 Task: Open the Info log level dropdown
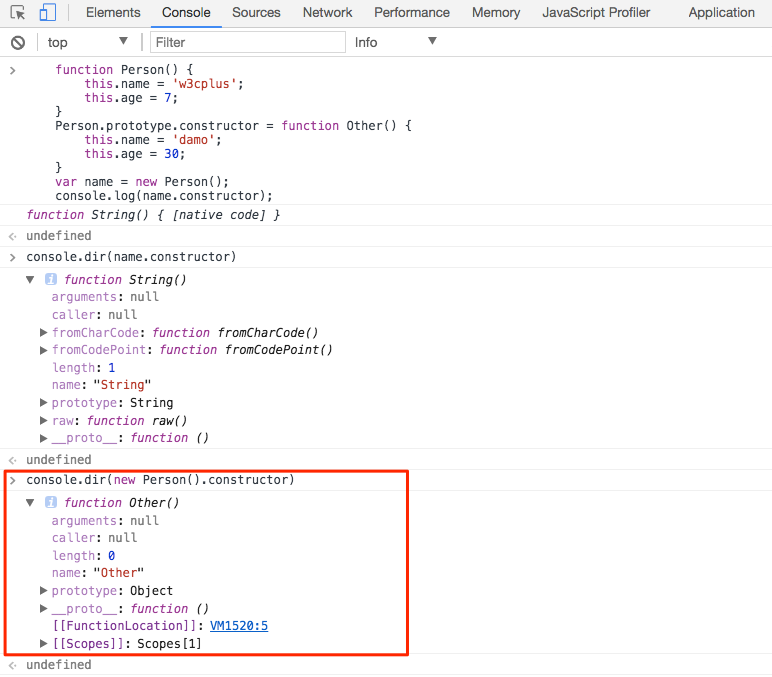pos(395,42)
